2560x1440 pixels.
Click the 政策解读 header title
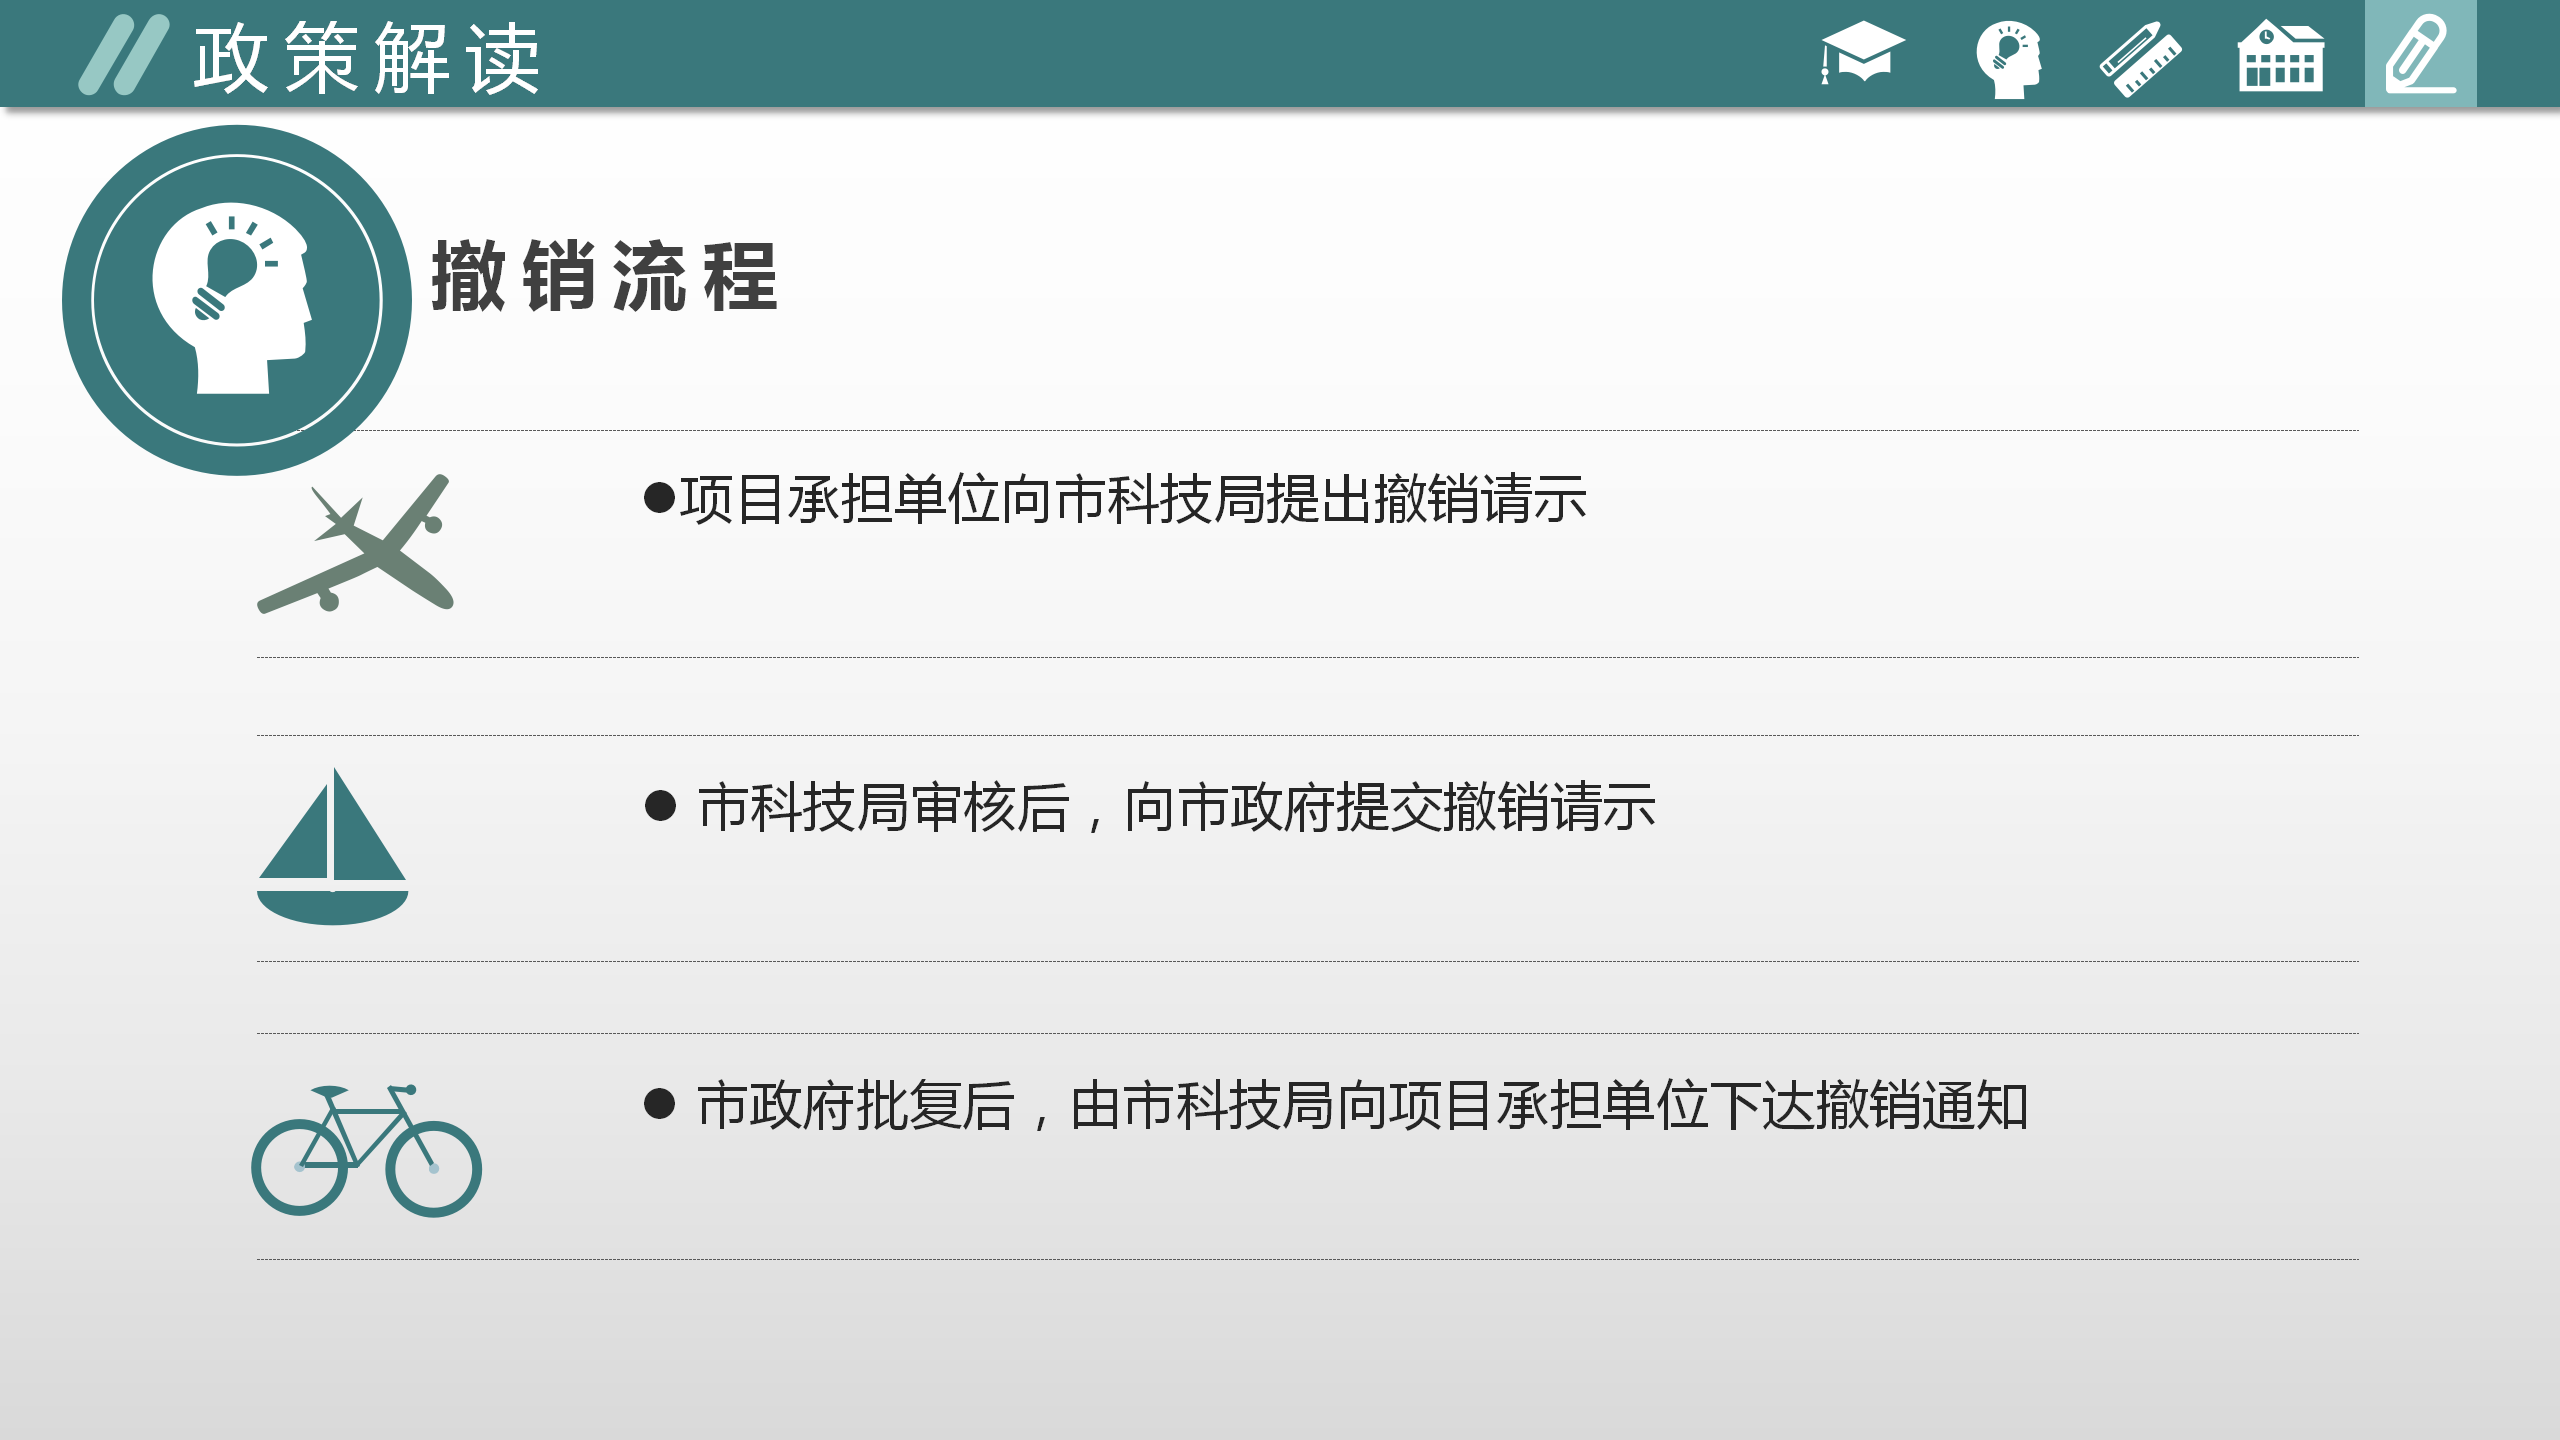[x=367, y=58]
